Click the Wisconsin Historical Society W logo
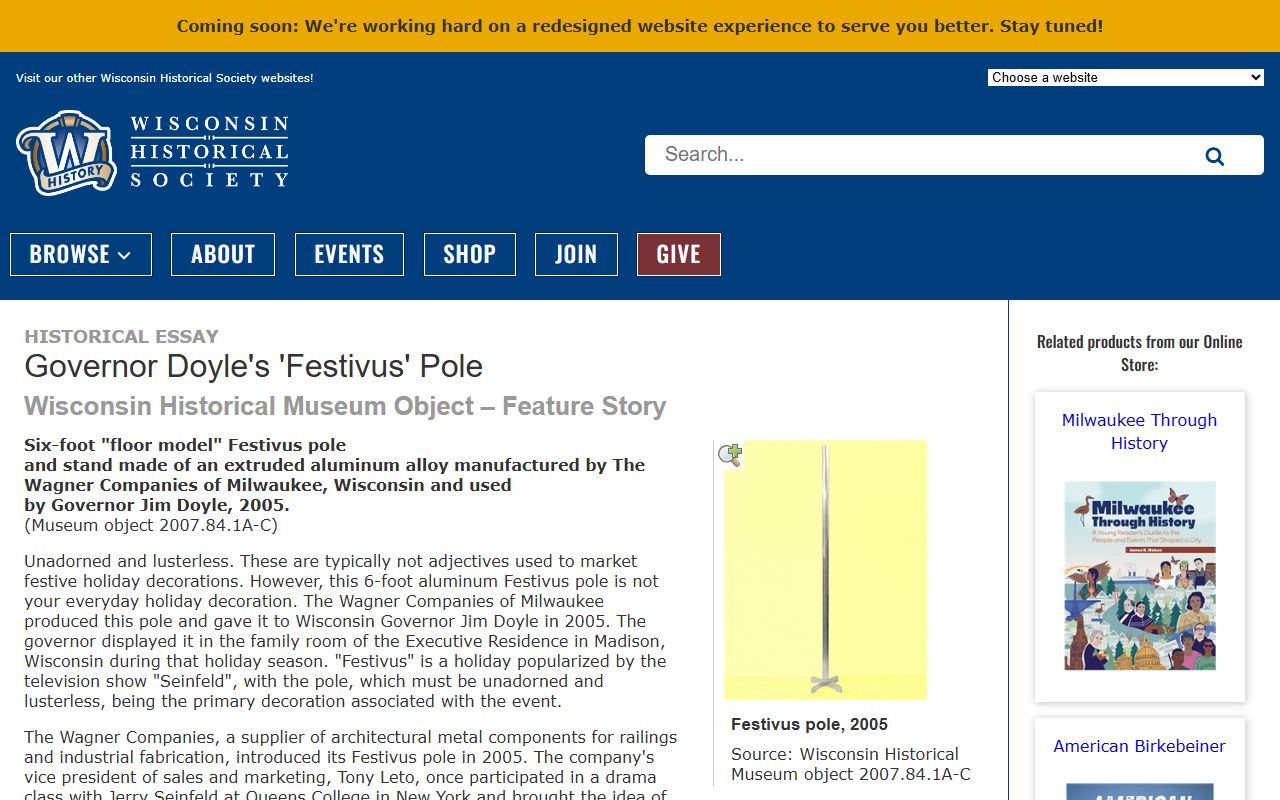Screen dimensions: 1280x800 (66, 152)
